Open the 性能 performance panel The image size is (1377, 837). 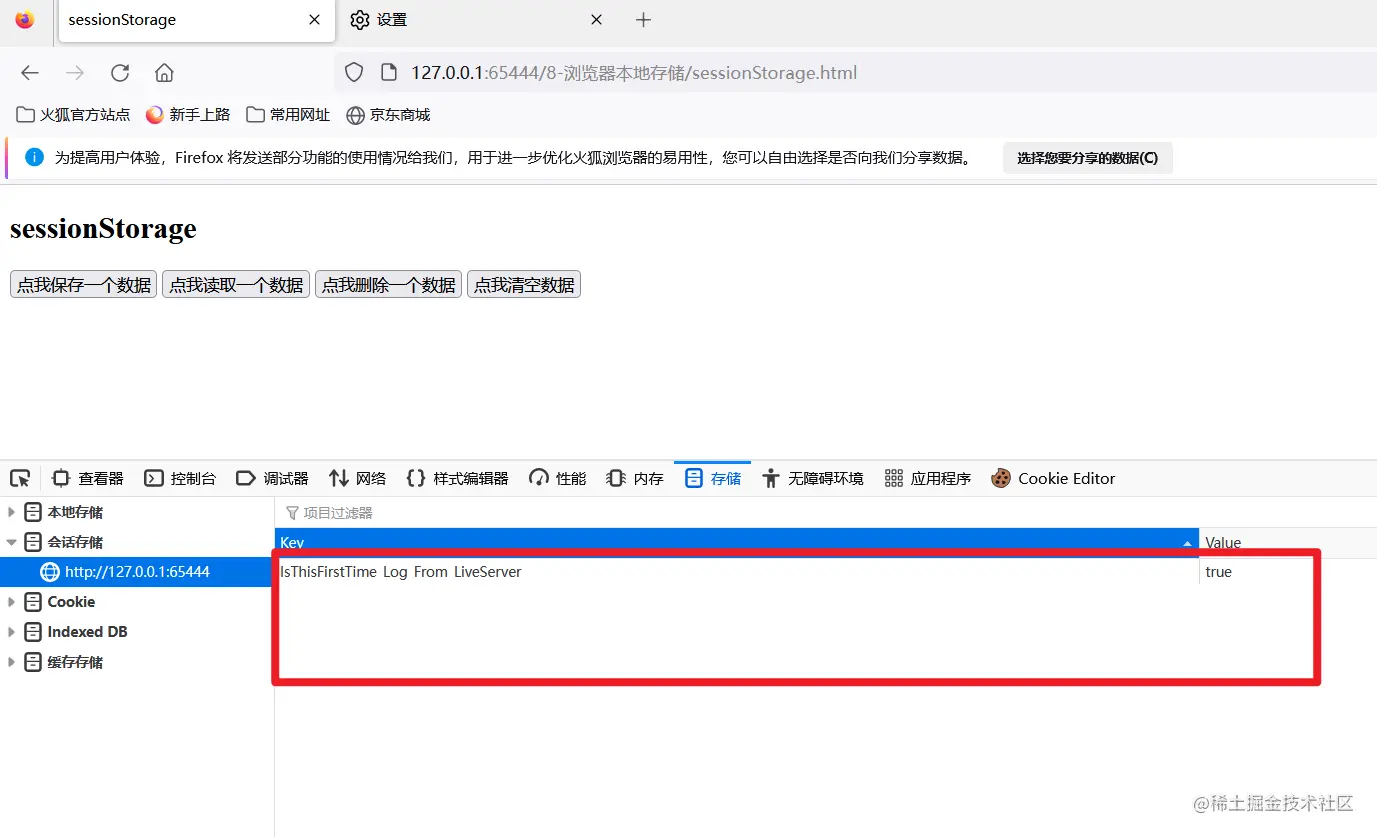tap(558, 478)
